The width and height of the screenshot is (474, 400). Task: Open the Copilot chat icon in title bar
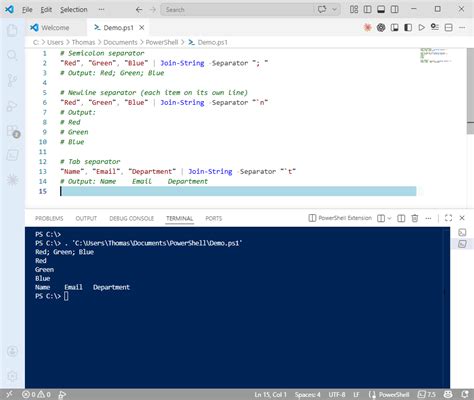[x=322, y=9]
